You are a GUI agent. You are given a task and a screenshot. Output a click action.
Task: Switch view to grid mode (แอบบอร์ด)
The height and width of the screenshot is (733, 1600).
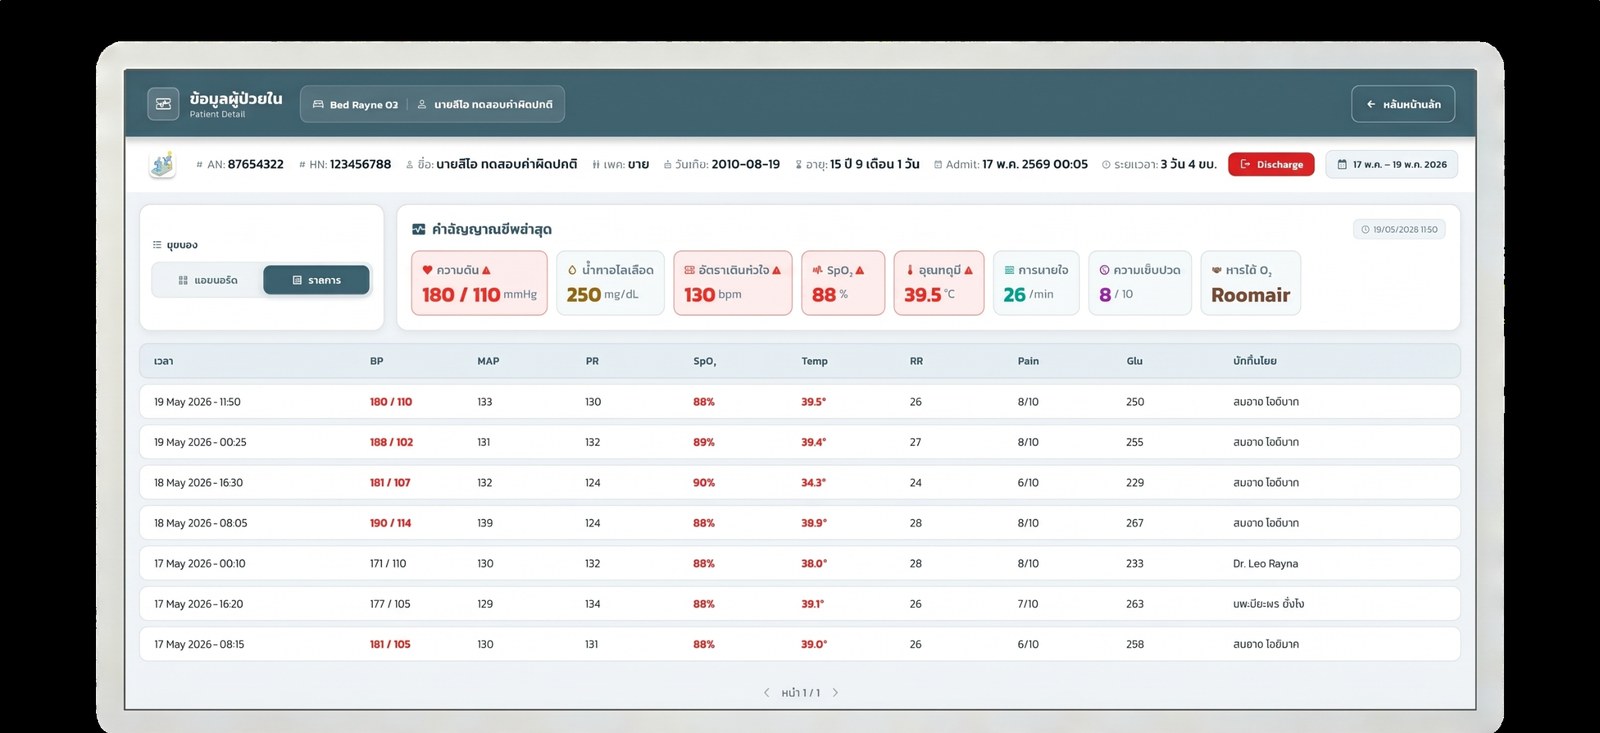coord(208,280)
